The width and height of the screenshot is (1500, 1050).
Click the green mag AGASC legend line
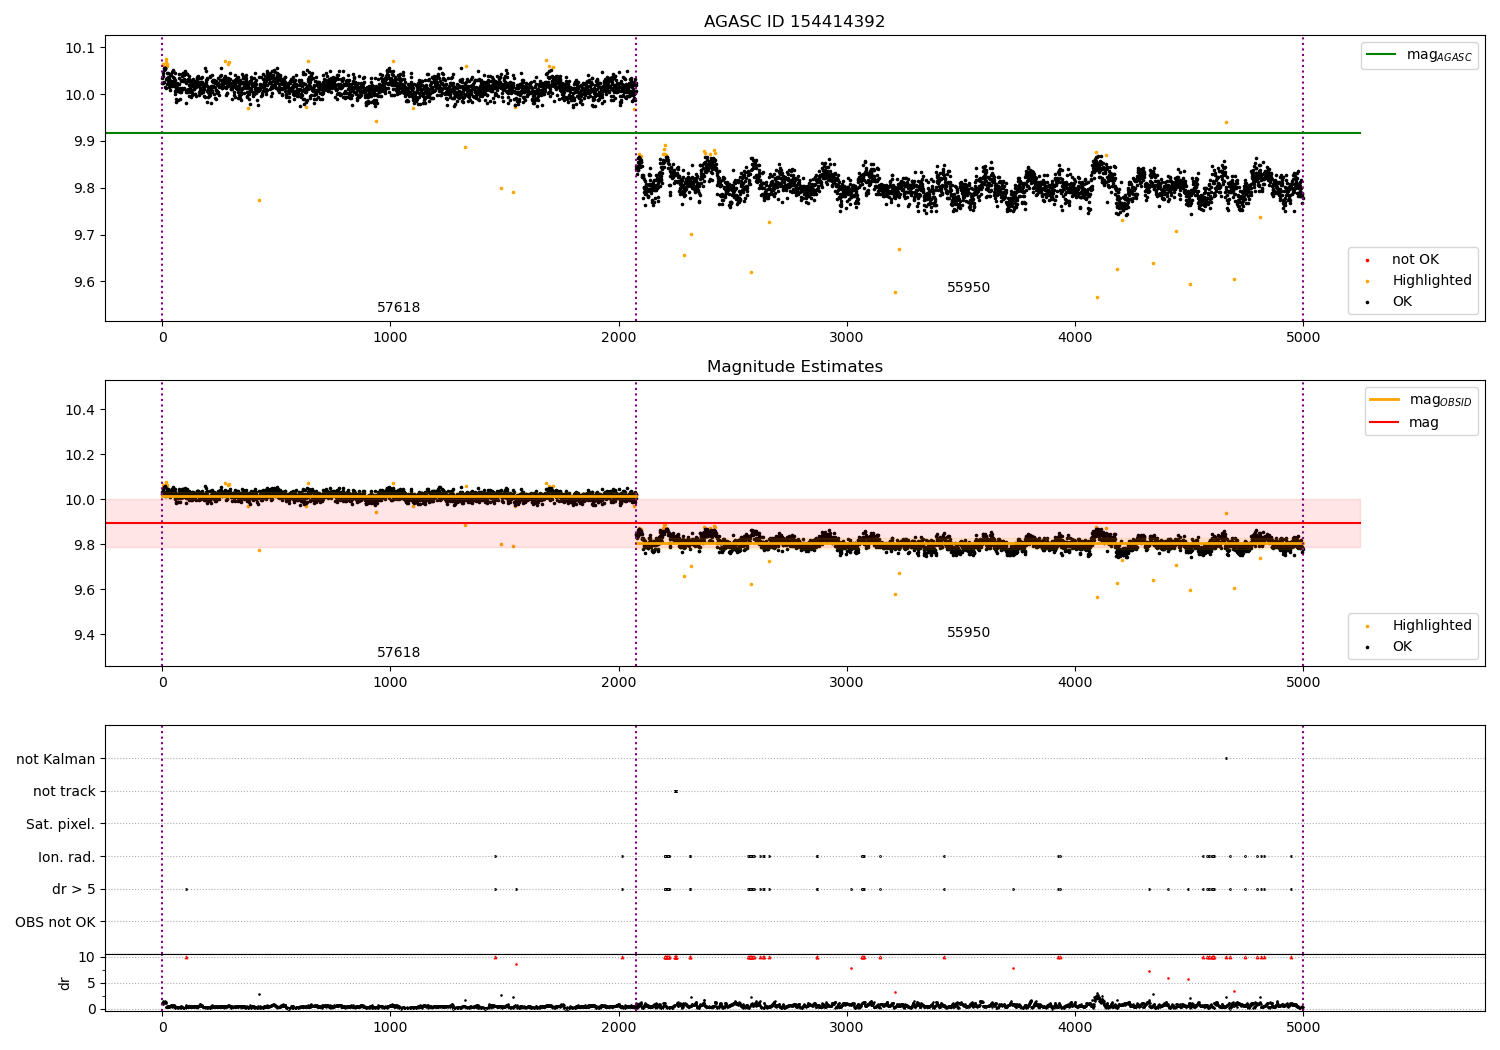click(1382, 55)
